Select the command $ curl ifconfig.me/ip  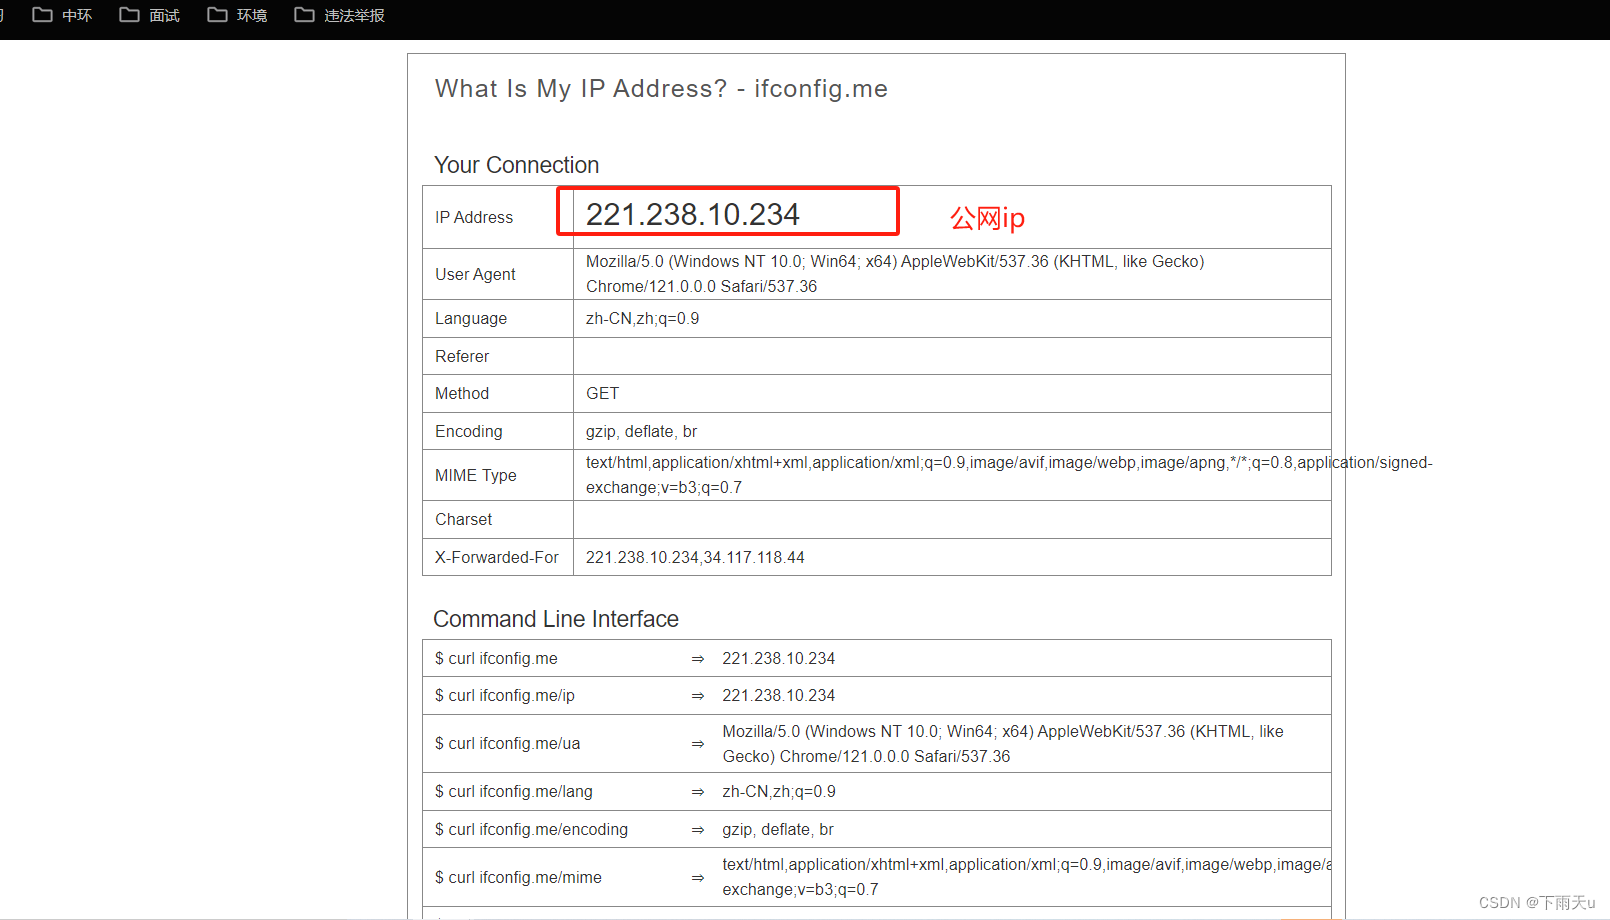coord(505,695)
